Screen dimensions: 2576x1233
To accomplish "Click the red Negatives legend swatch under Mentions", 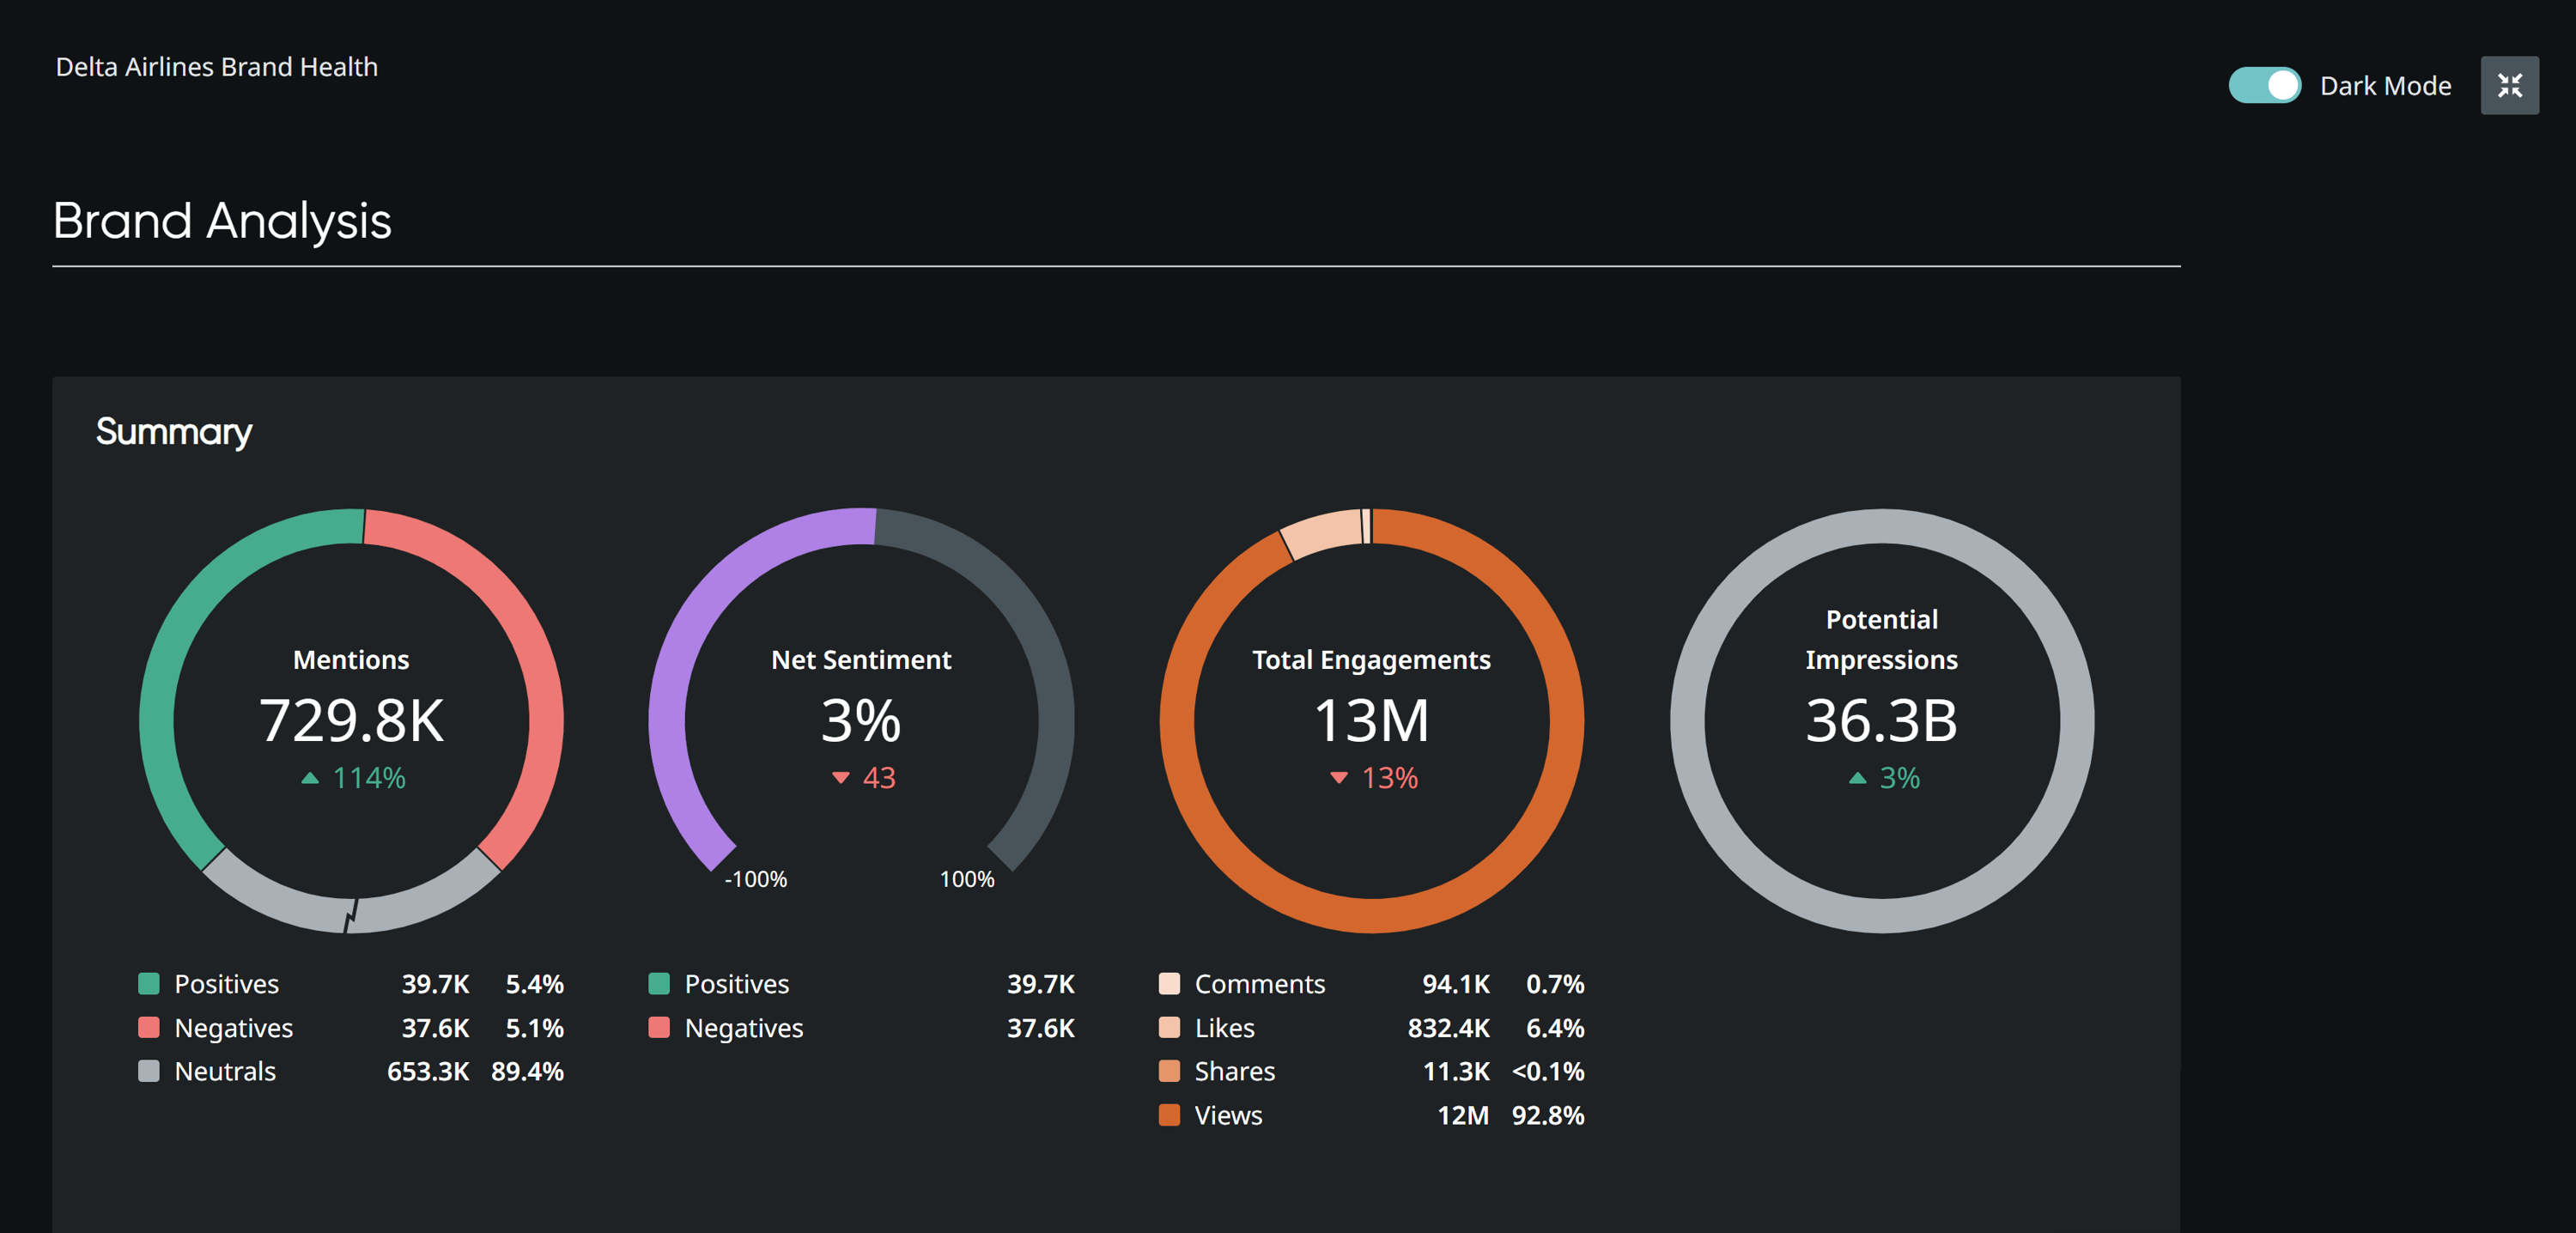I will click(149, 1027).
